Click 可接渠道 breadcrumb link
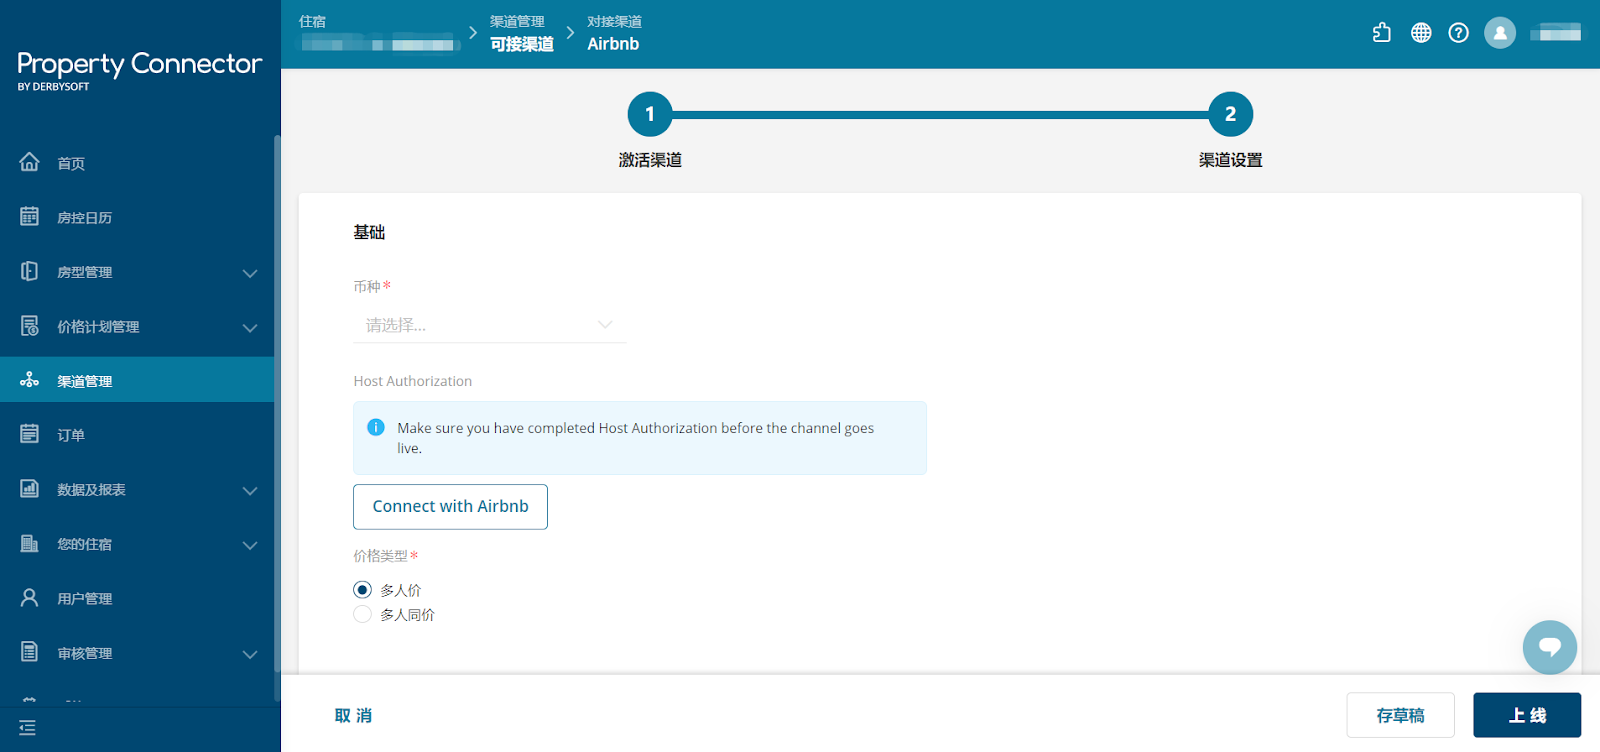This screenshot has width=1600, height=752. coord(522,44)
